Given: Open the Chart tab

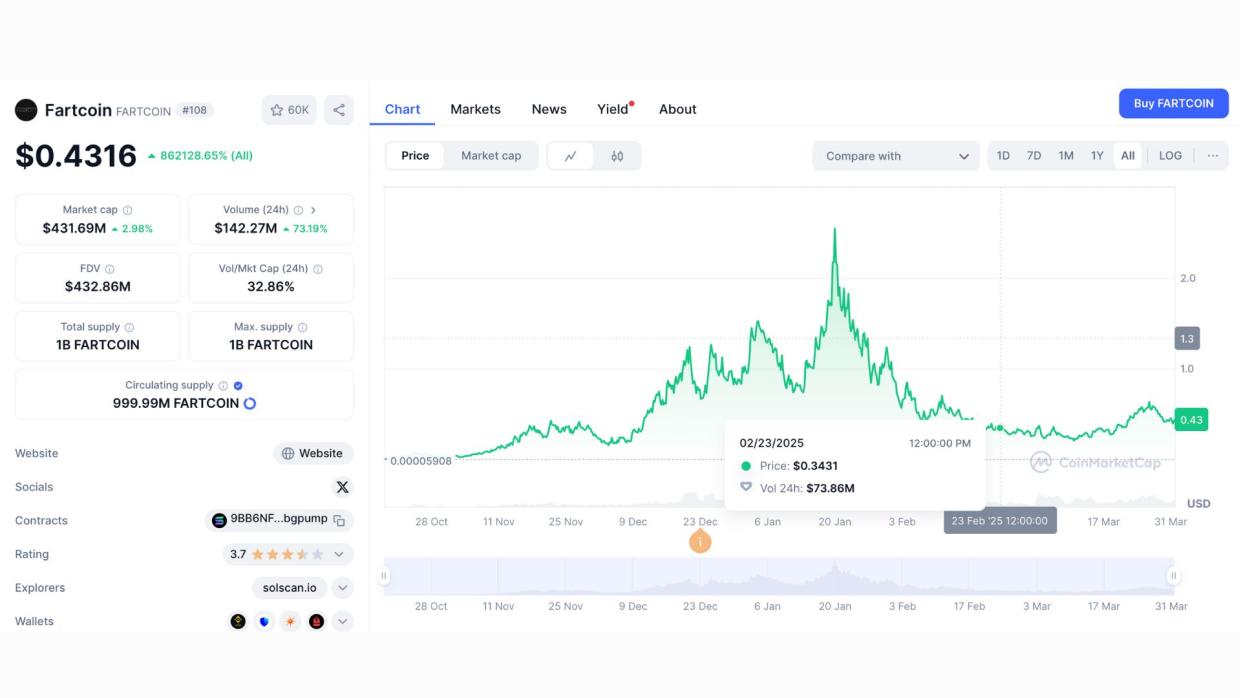Looking at the screenshot, I should coord(402,109).
